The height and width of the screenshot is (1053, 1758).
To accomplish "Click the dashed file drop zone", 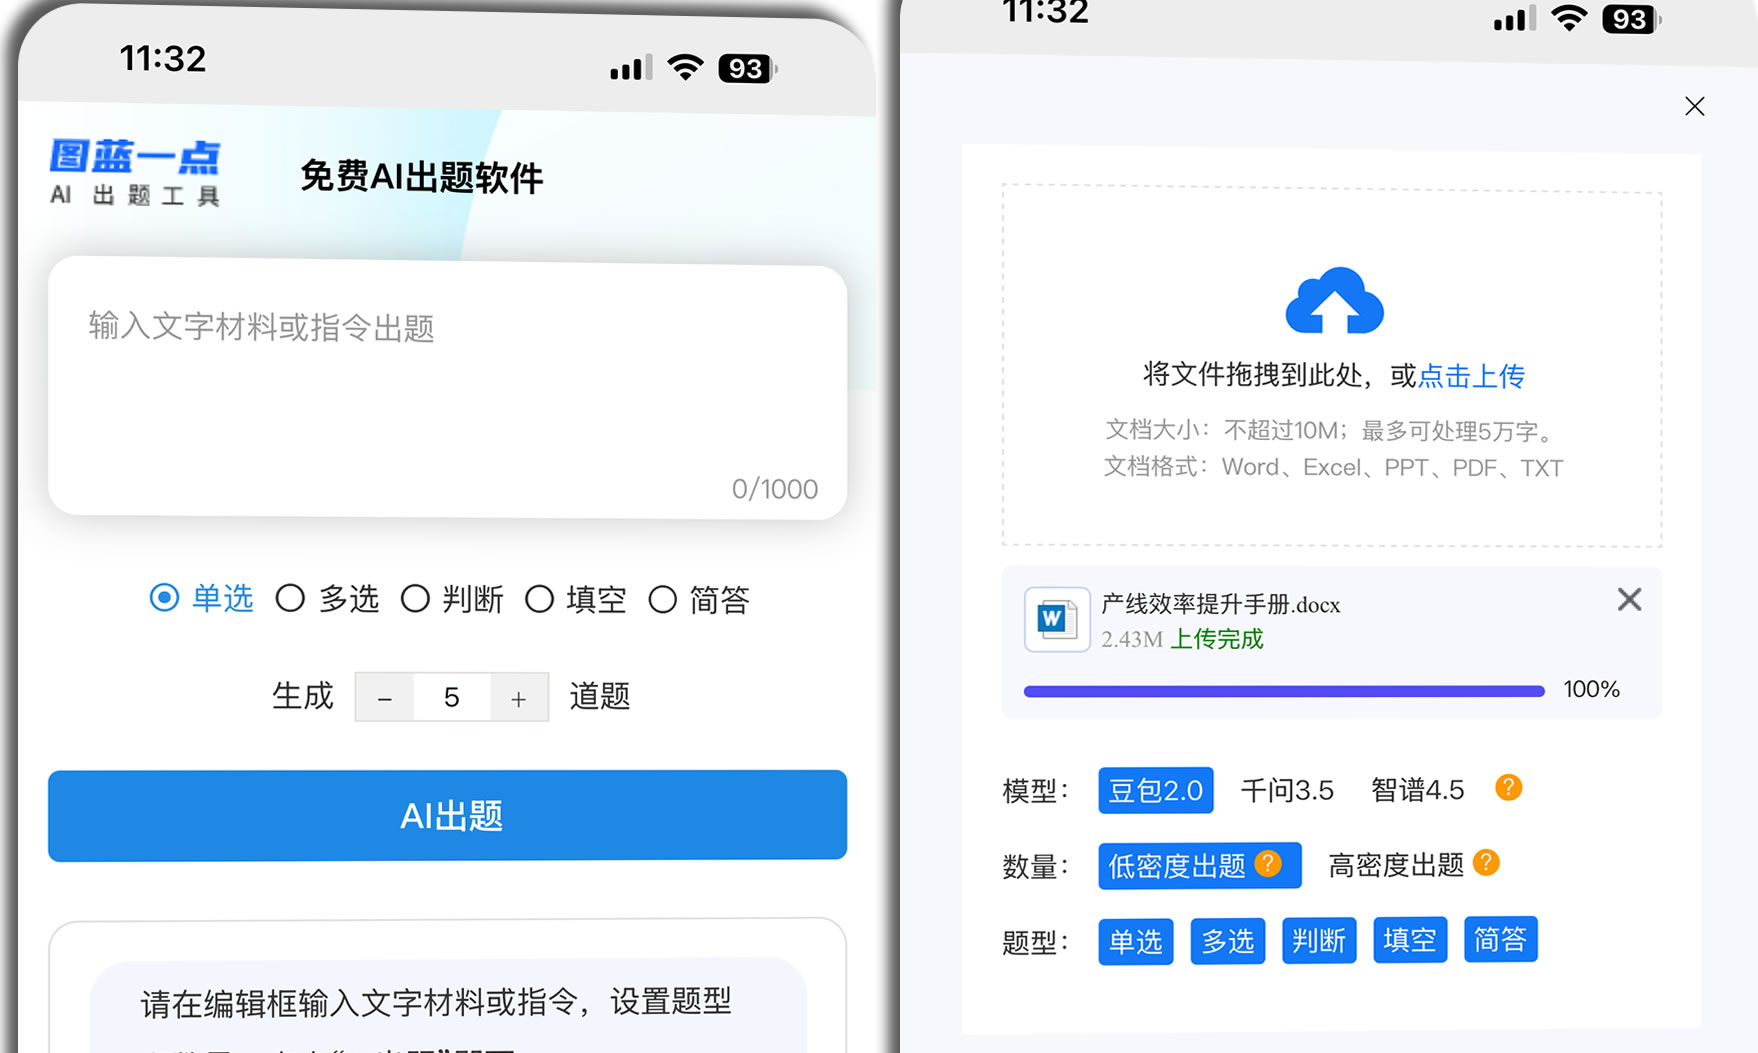I will coord(1332,366).
